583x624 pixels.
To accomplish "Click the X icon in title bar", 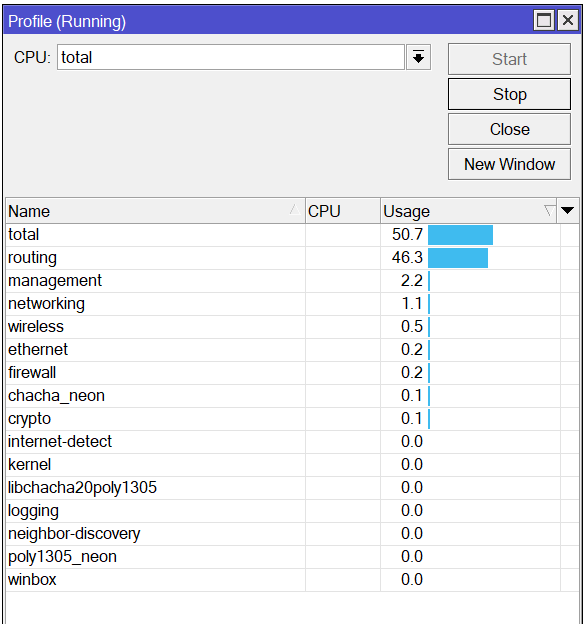I will click(x=568, y=20).
